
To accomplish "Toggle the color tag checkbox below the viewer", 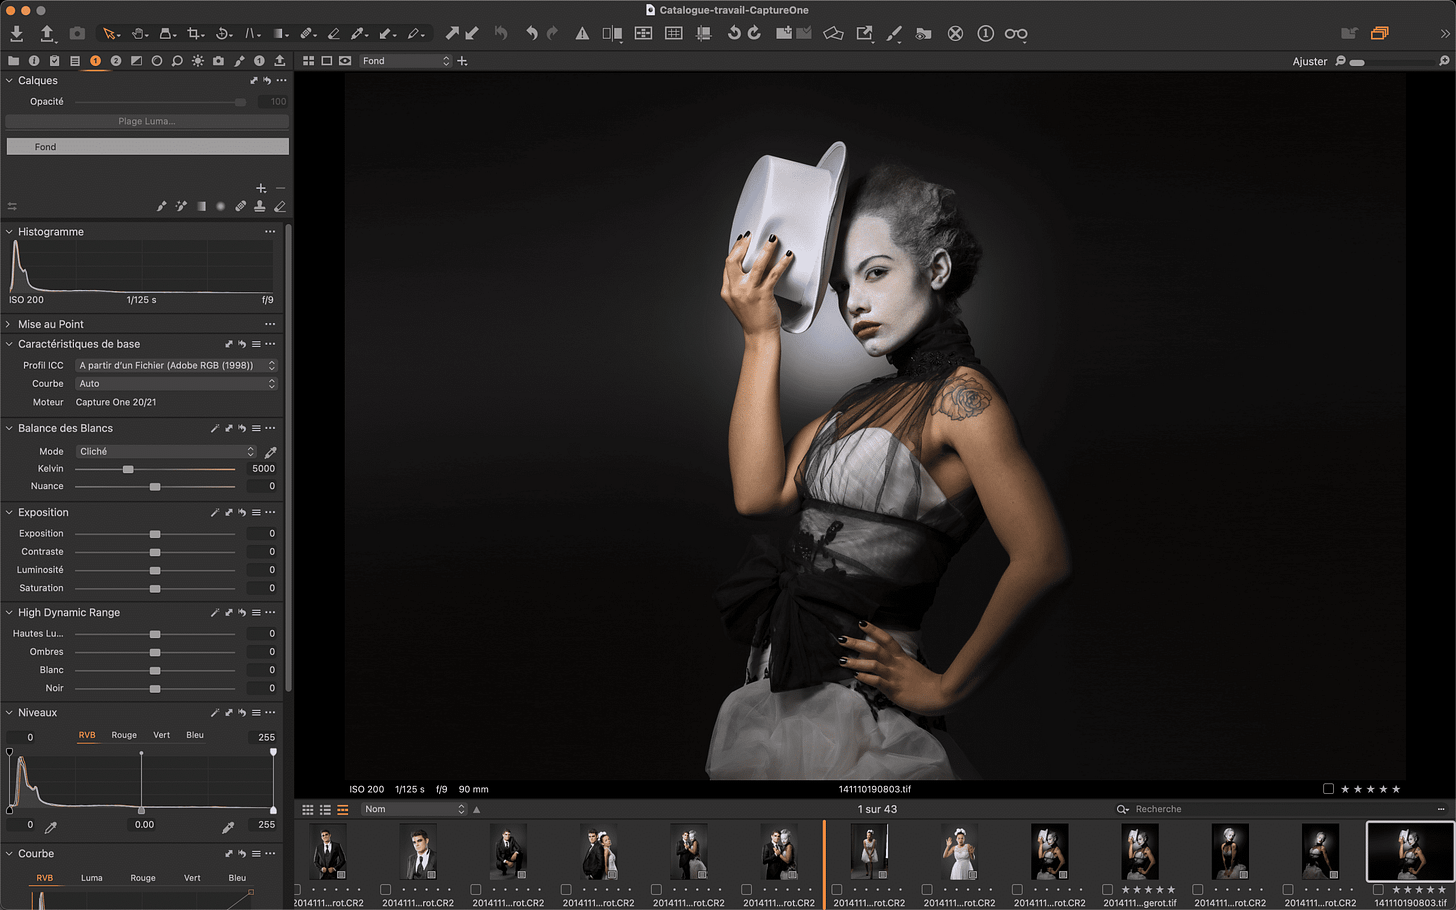I will click(x=1328, y=789).
